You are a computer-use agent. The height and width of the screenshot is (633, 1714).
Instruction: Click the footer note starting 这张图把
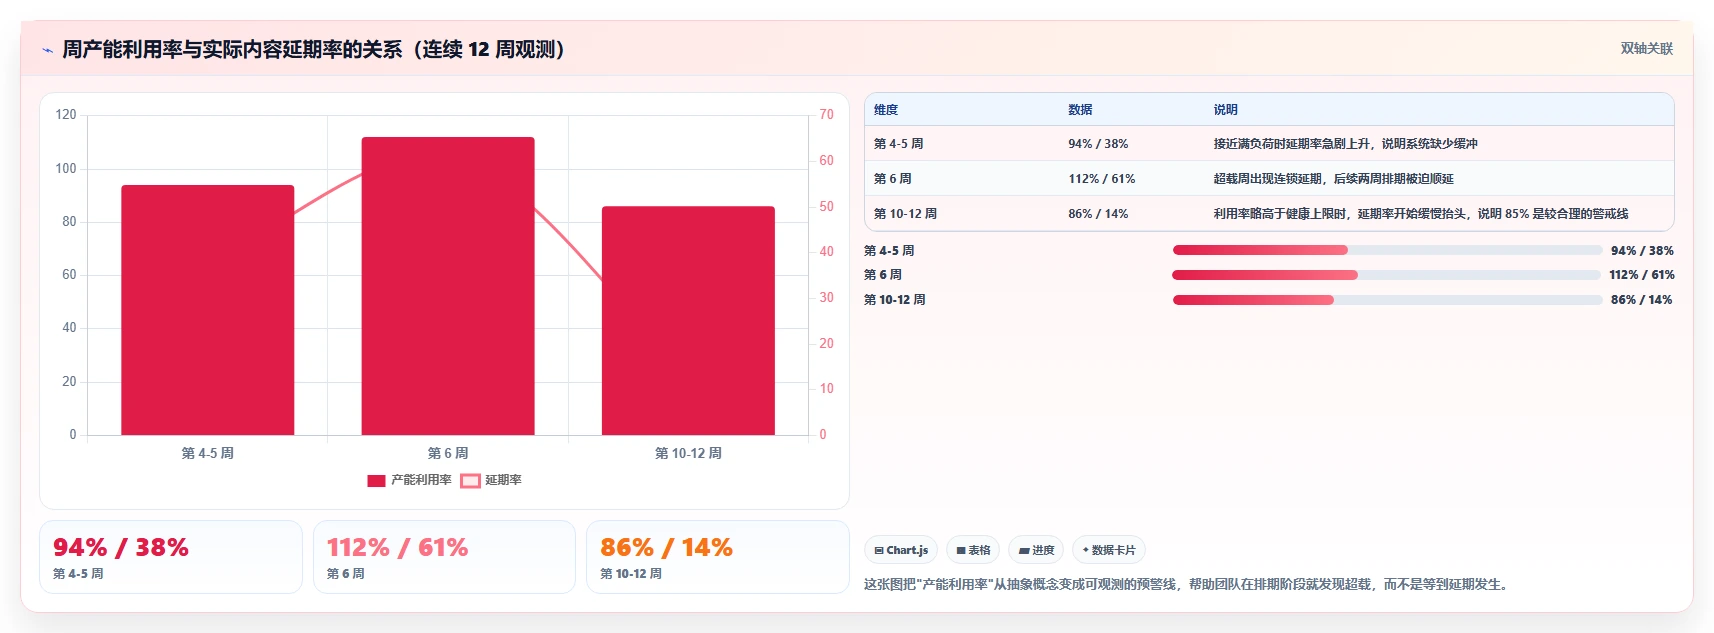tap(1186, 584)
